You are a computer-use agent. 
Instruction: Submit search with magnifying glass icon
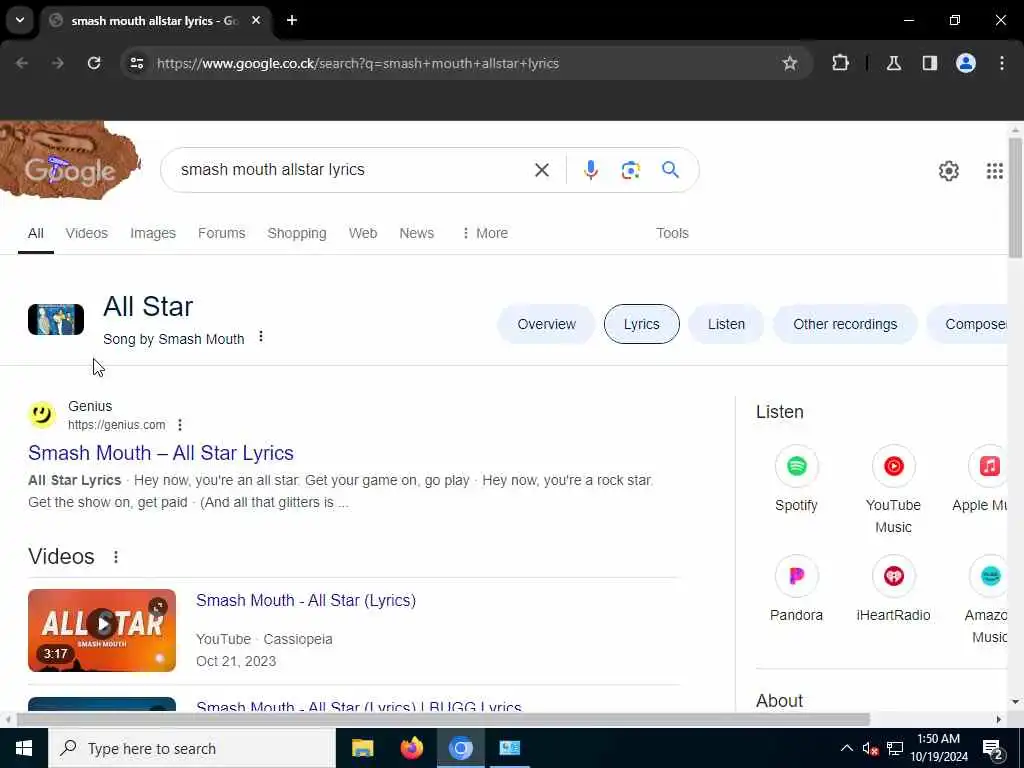(x=670, y=170)
